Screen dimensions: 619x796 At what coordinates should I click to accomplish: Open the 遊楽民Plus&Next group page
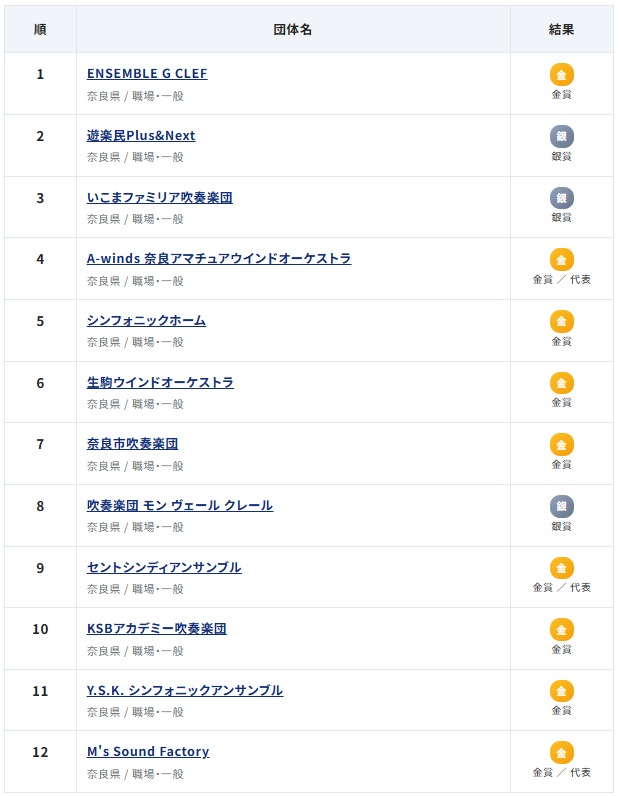[x=141, y=136]
